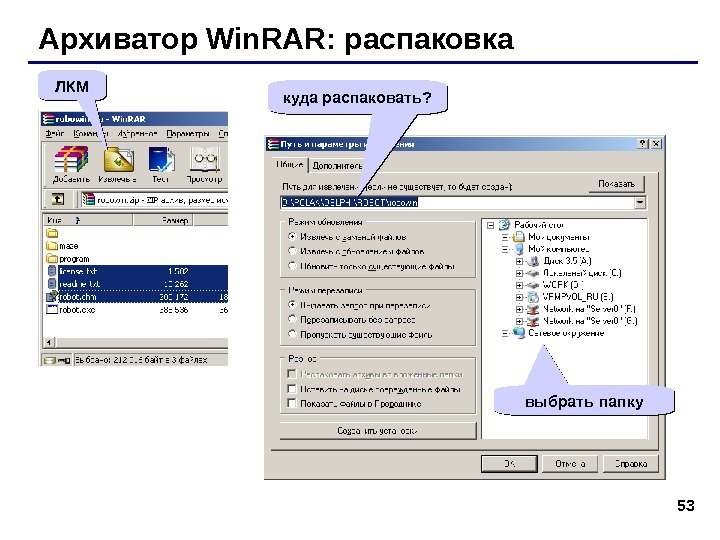
Task: Select the Мой компьютер icon in the folder tree
Action: (519, 249)
